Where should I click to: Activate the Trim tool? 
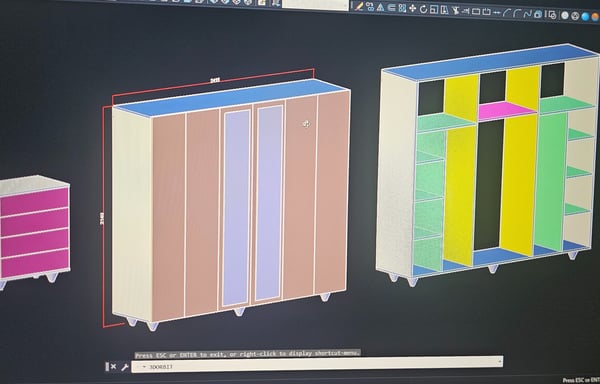[x=455, y=11]
